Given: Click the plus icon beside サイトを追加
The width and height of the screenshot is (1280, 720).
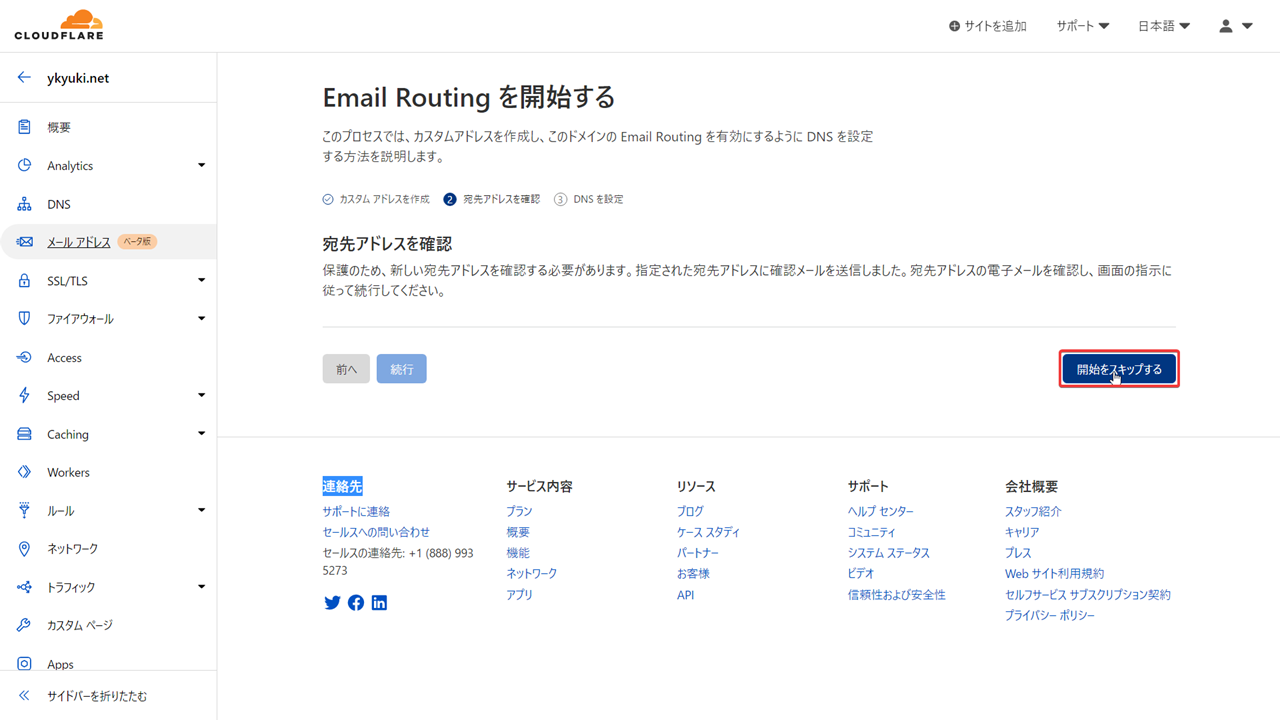Looking at the screenshot, I should click(x=954, y=26).
